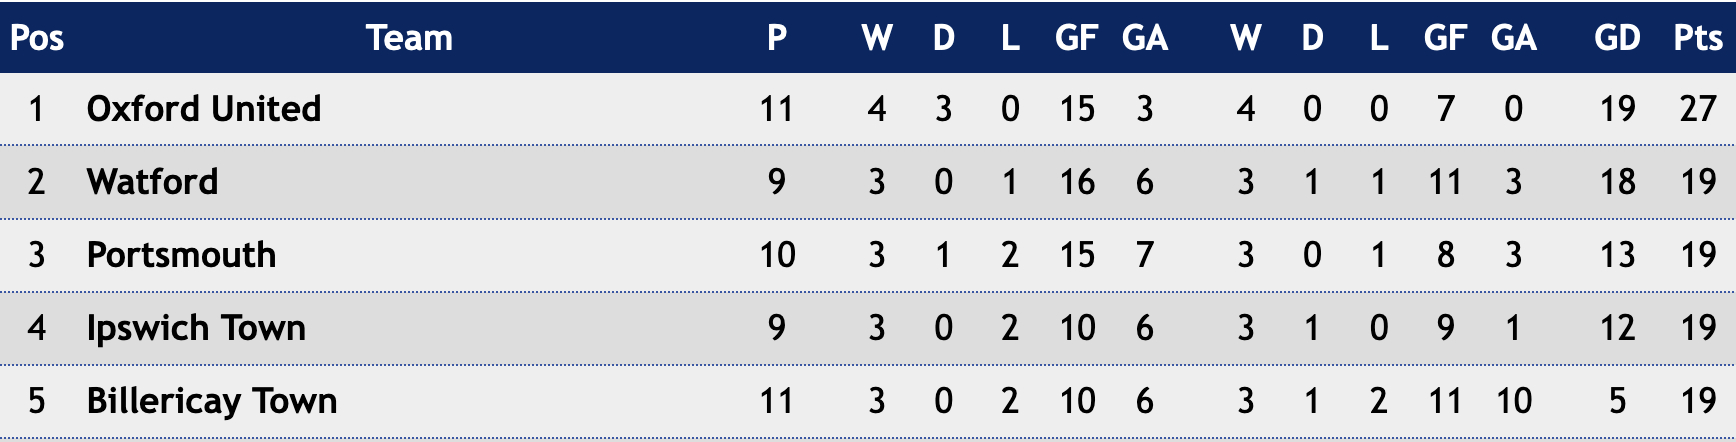Click the GD column header

pos(1617,37)
